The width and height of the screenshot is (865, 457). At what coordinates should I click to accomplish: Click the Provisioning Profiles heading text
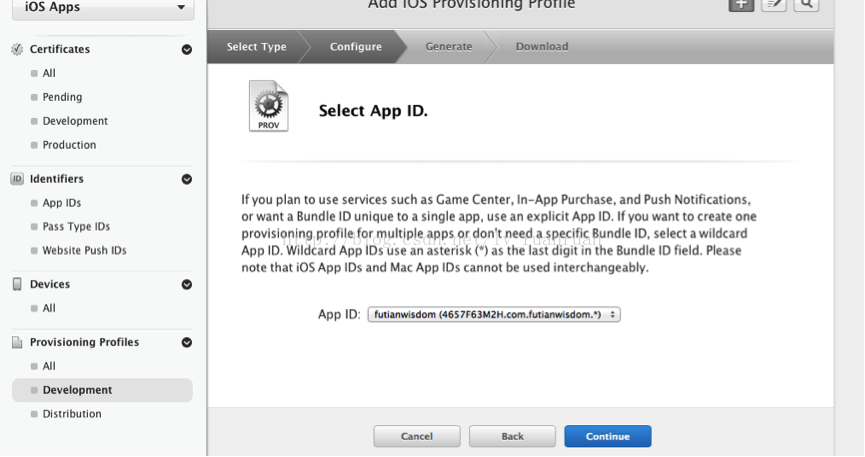pos(84,342)
